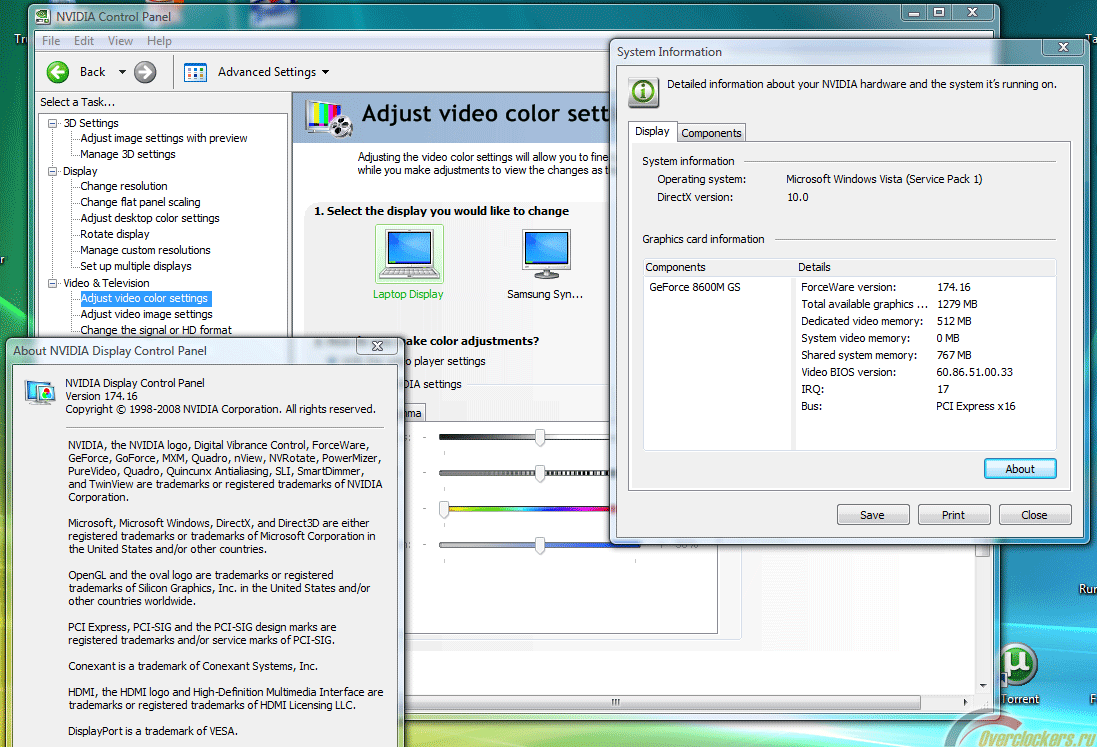Collapse the Display tree node
The height and width of the screenshot is (747, 1097).
[52, 171]
